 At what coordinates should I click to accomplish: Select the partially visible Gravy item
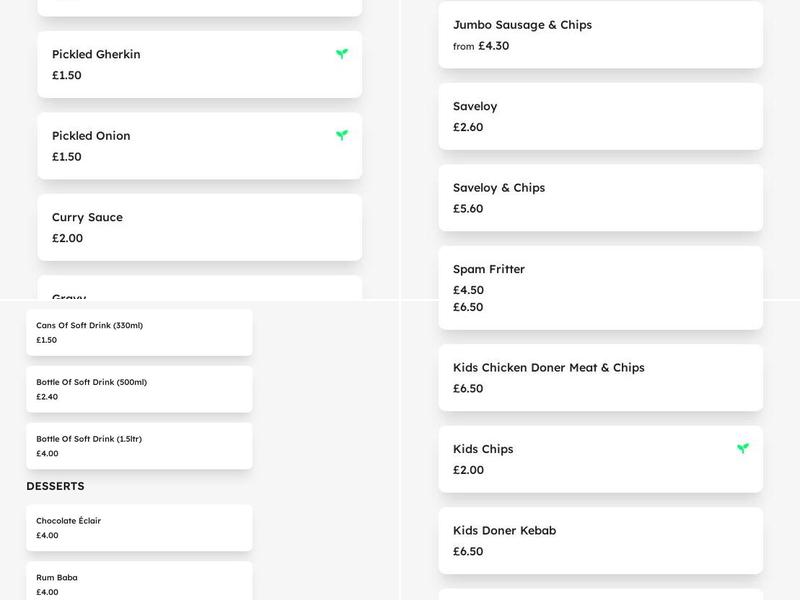(x=200, y=290)
